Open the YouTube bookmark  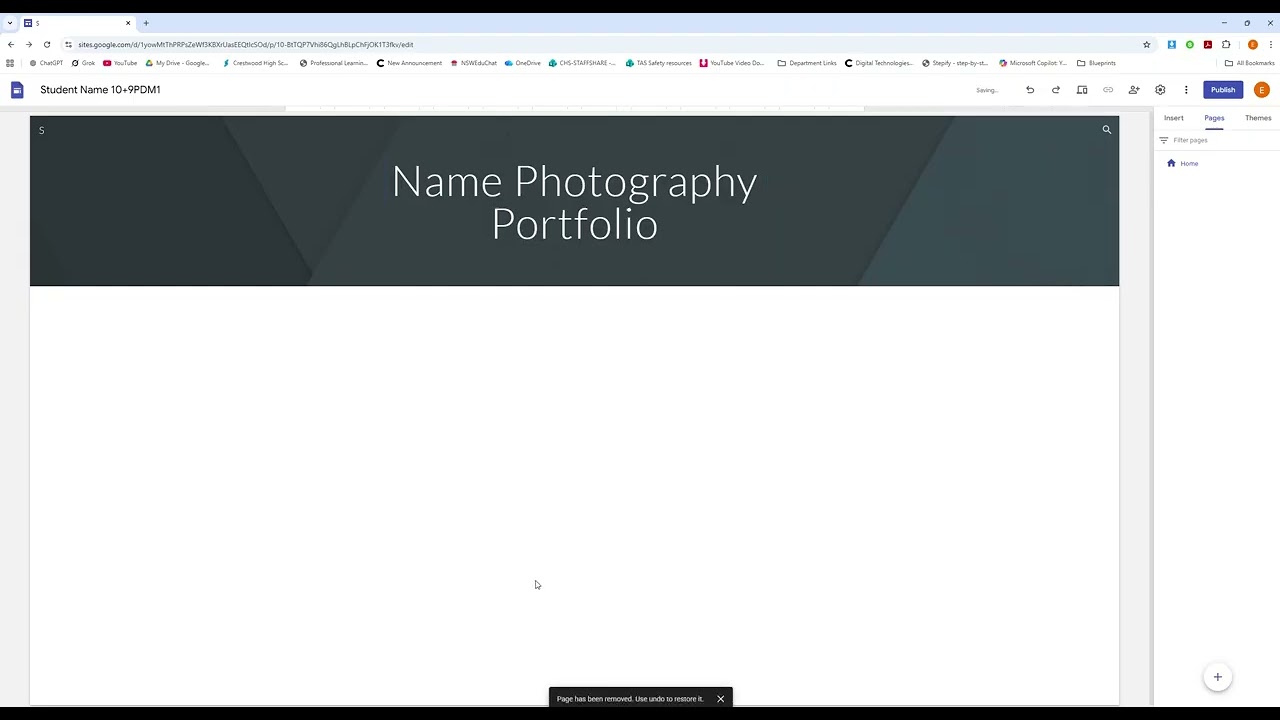click(x=120, y=63)
